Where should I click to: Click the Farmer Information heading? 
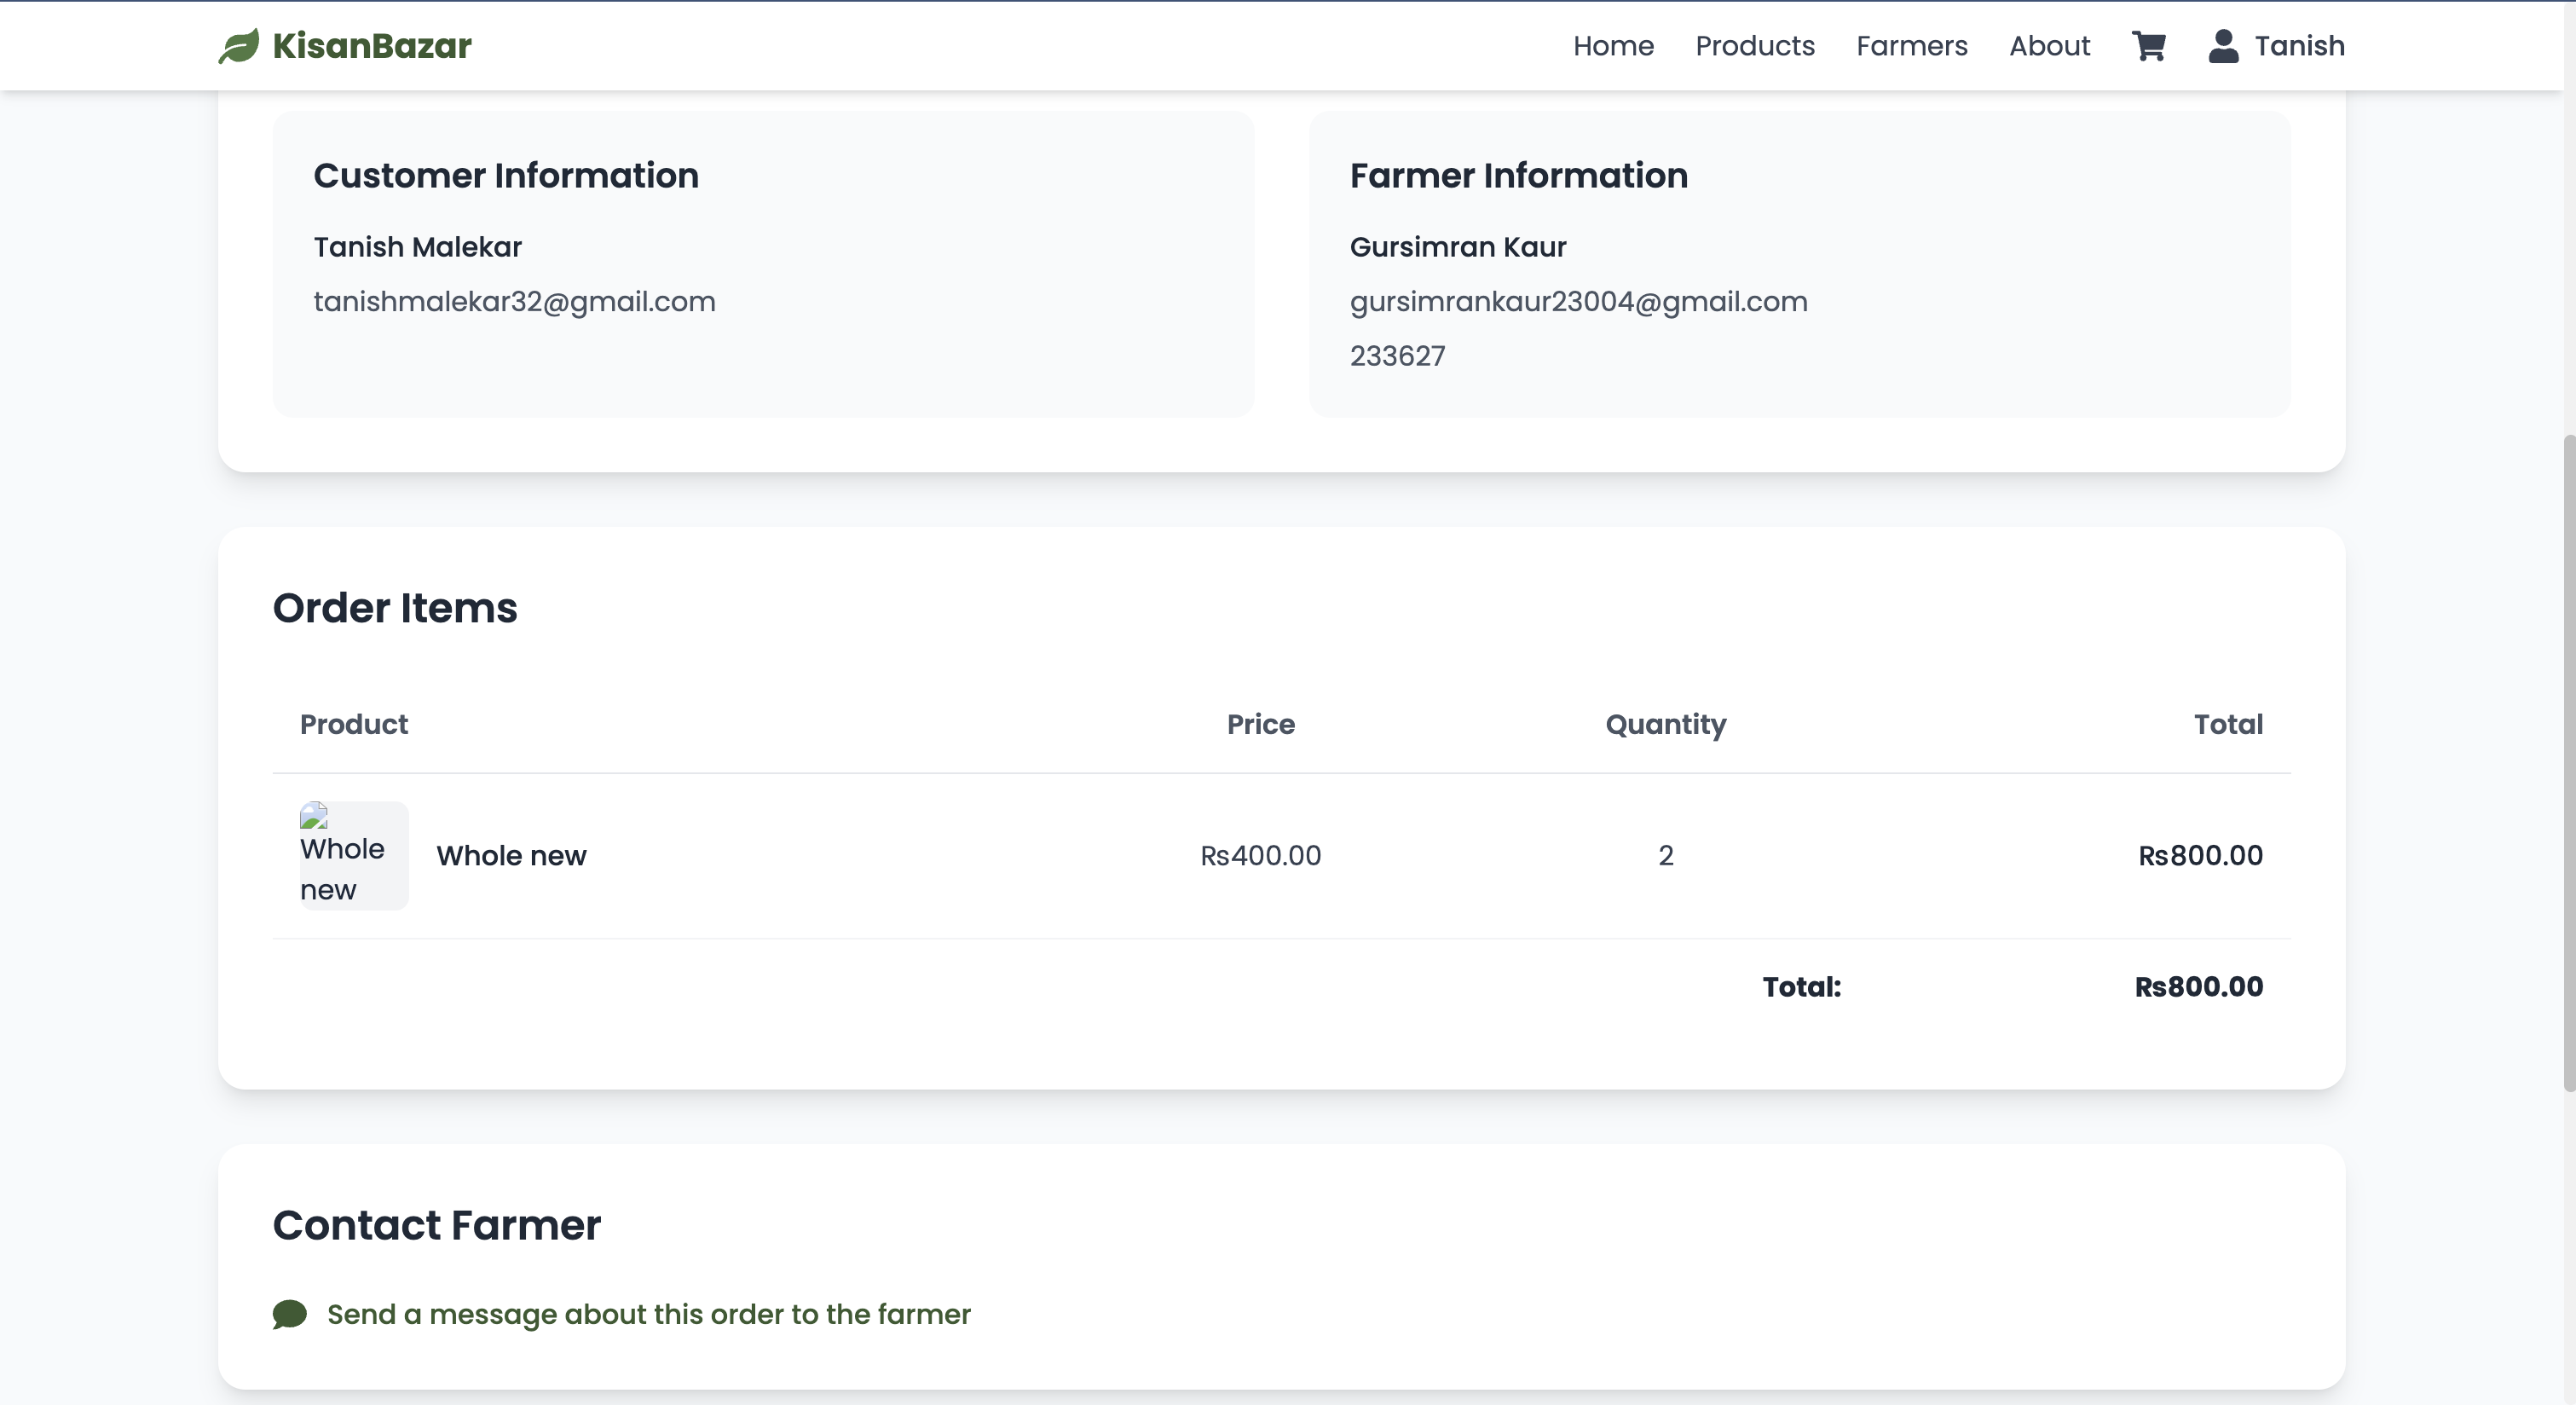tap(1519, 176)
